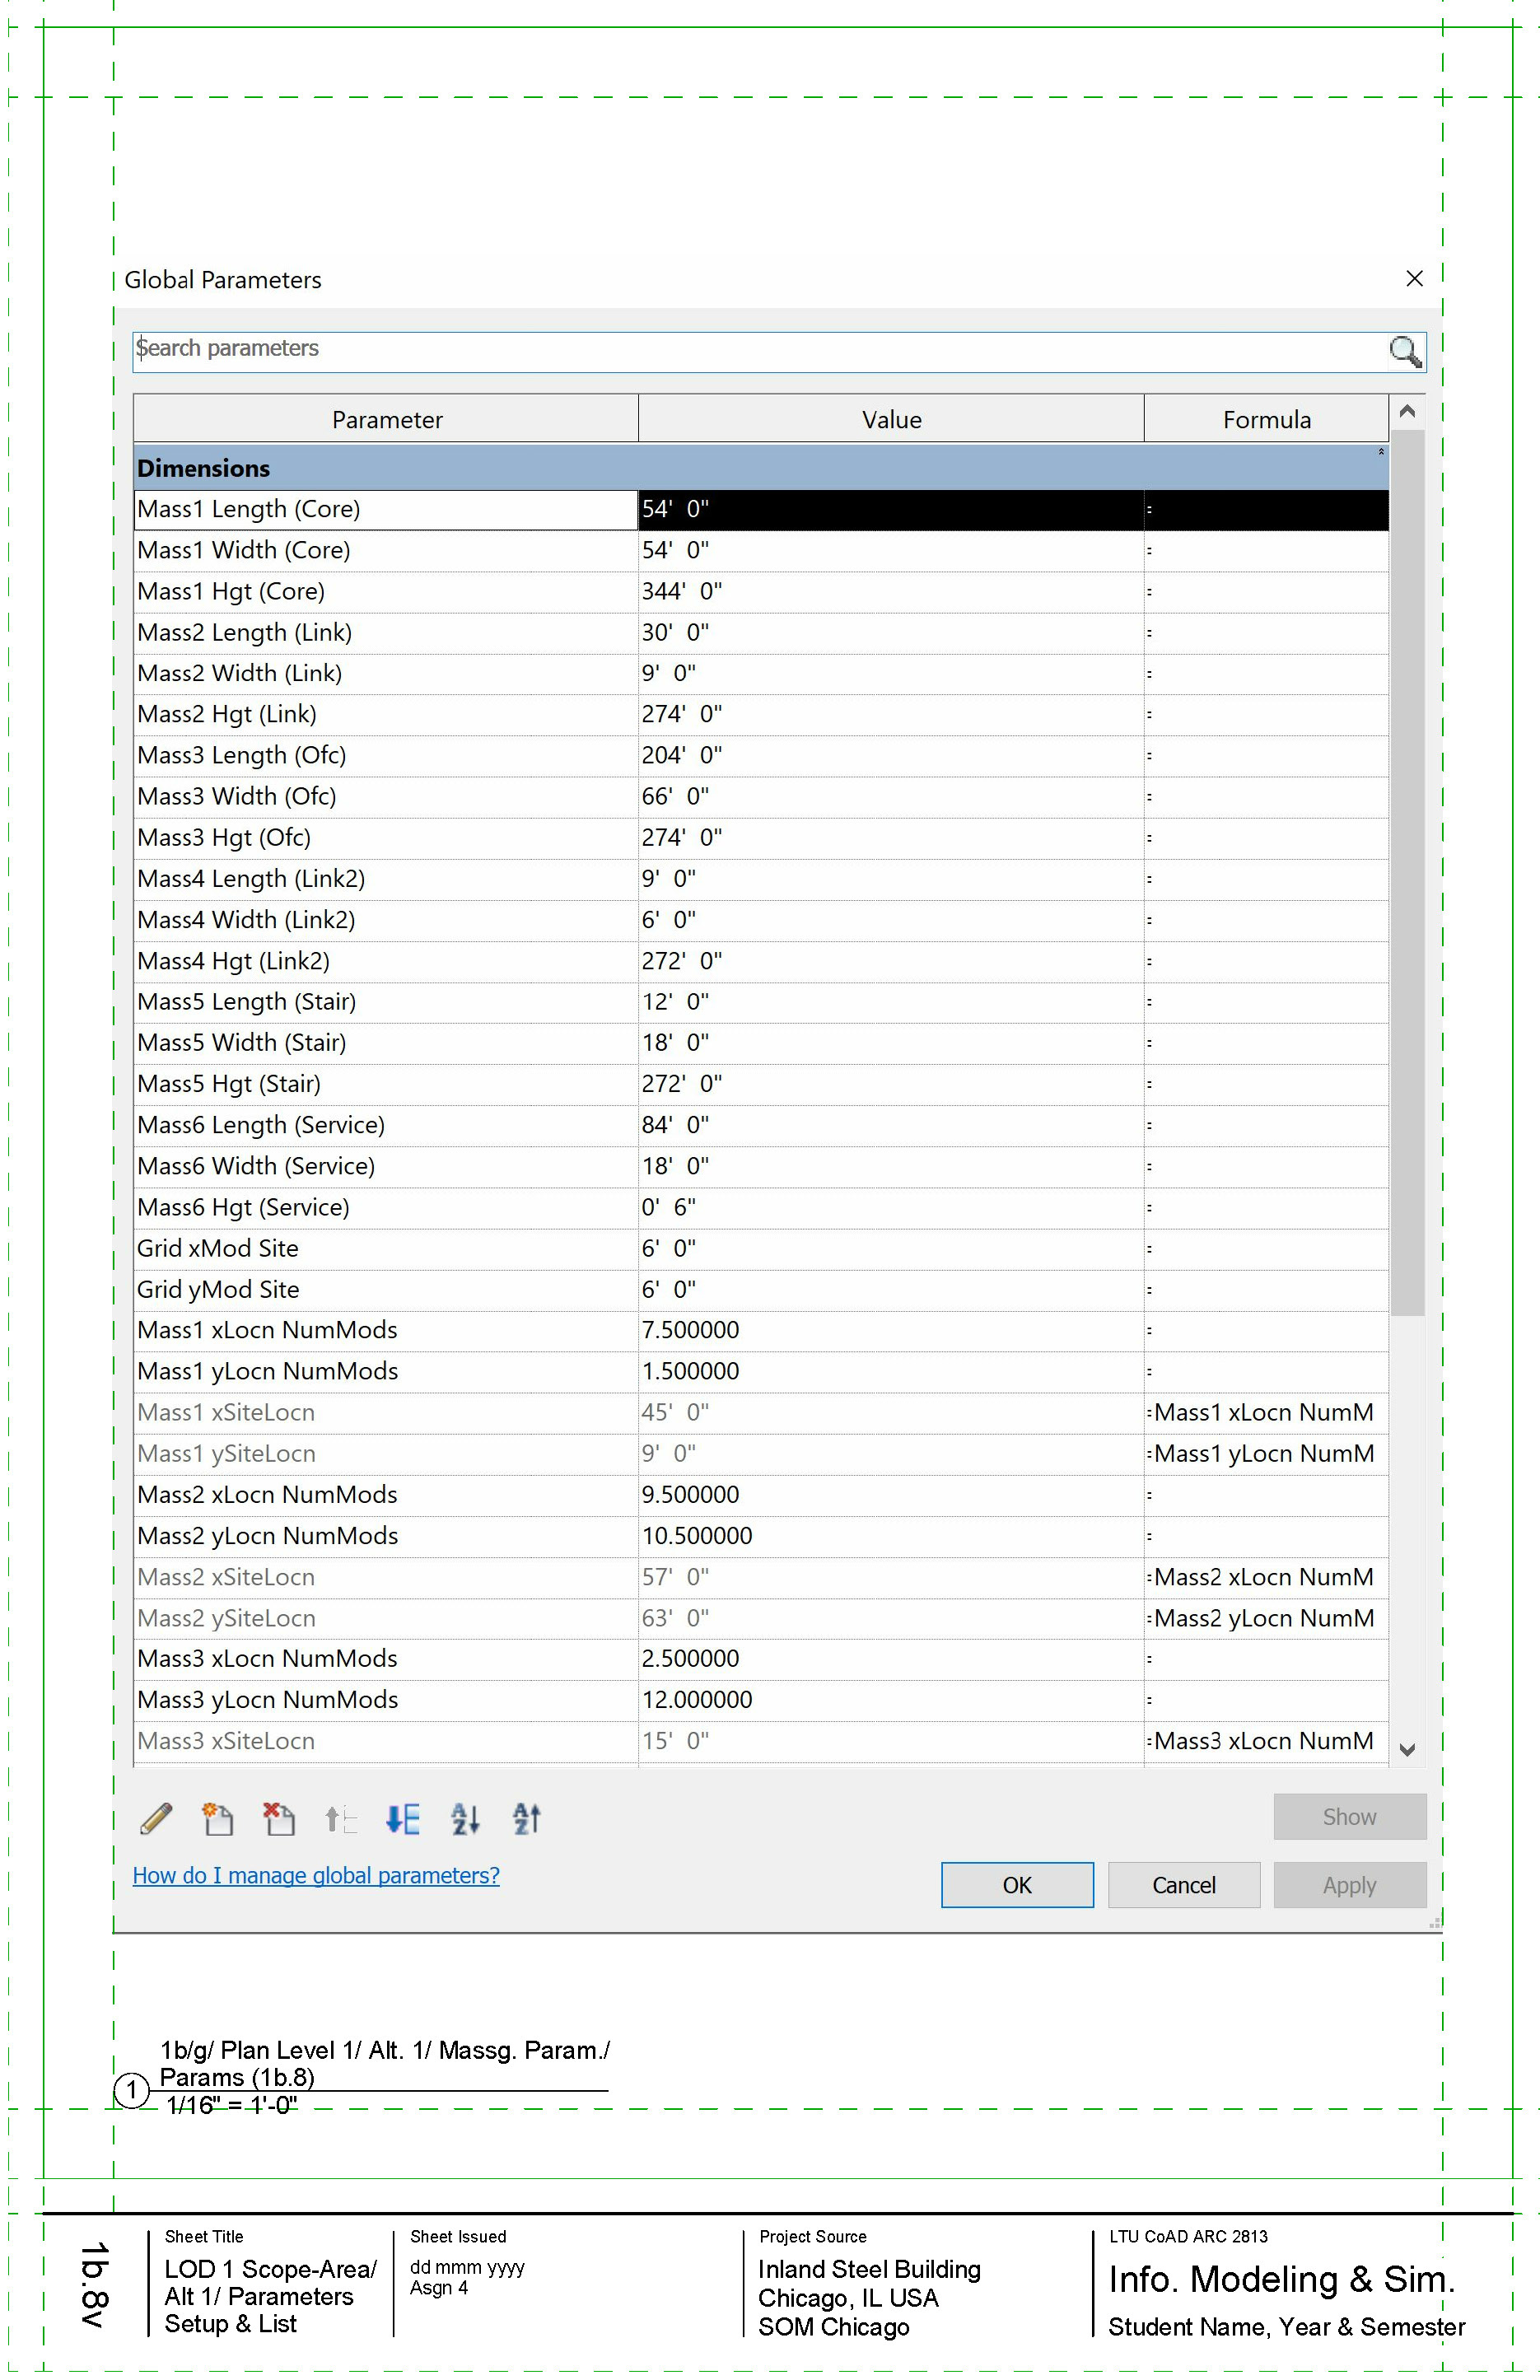Sort parameters in descending order
The height and width of the screenshot is (2380, 1540).
(x=526, y=1819)
